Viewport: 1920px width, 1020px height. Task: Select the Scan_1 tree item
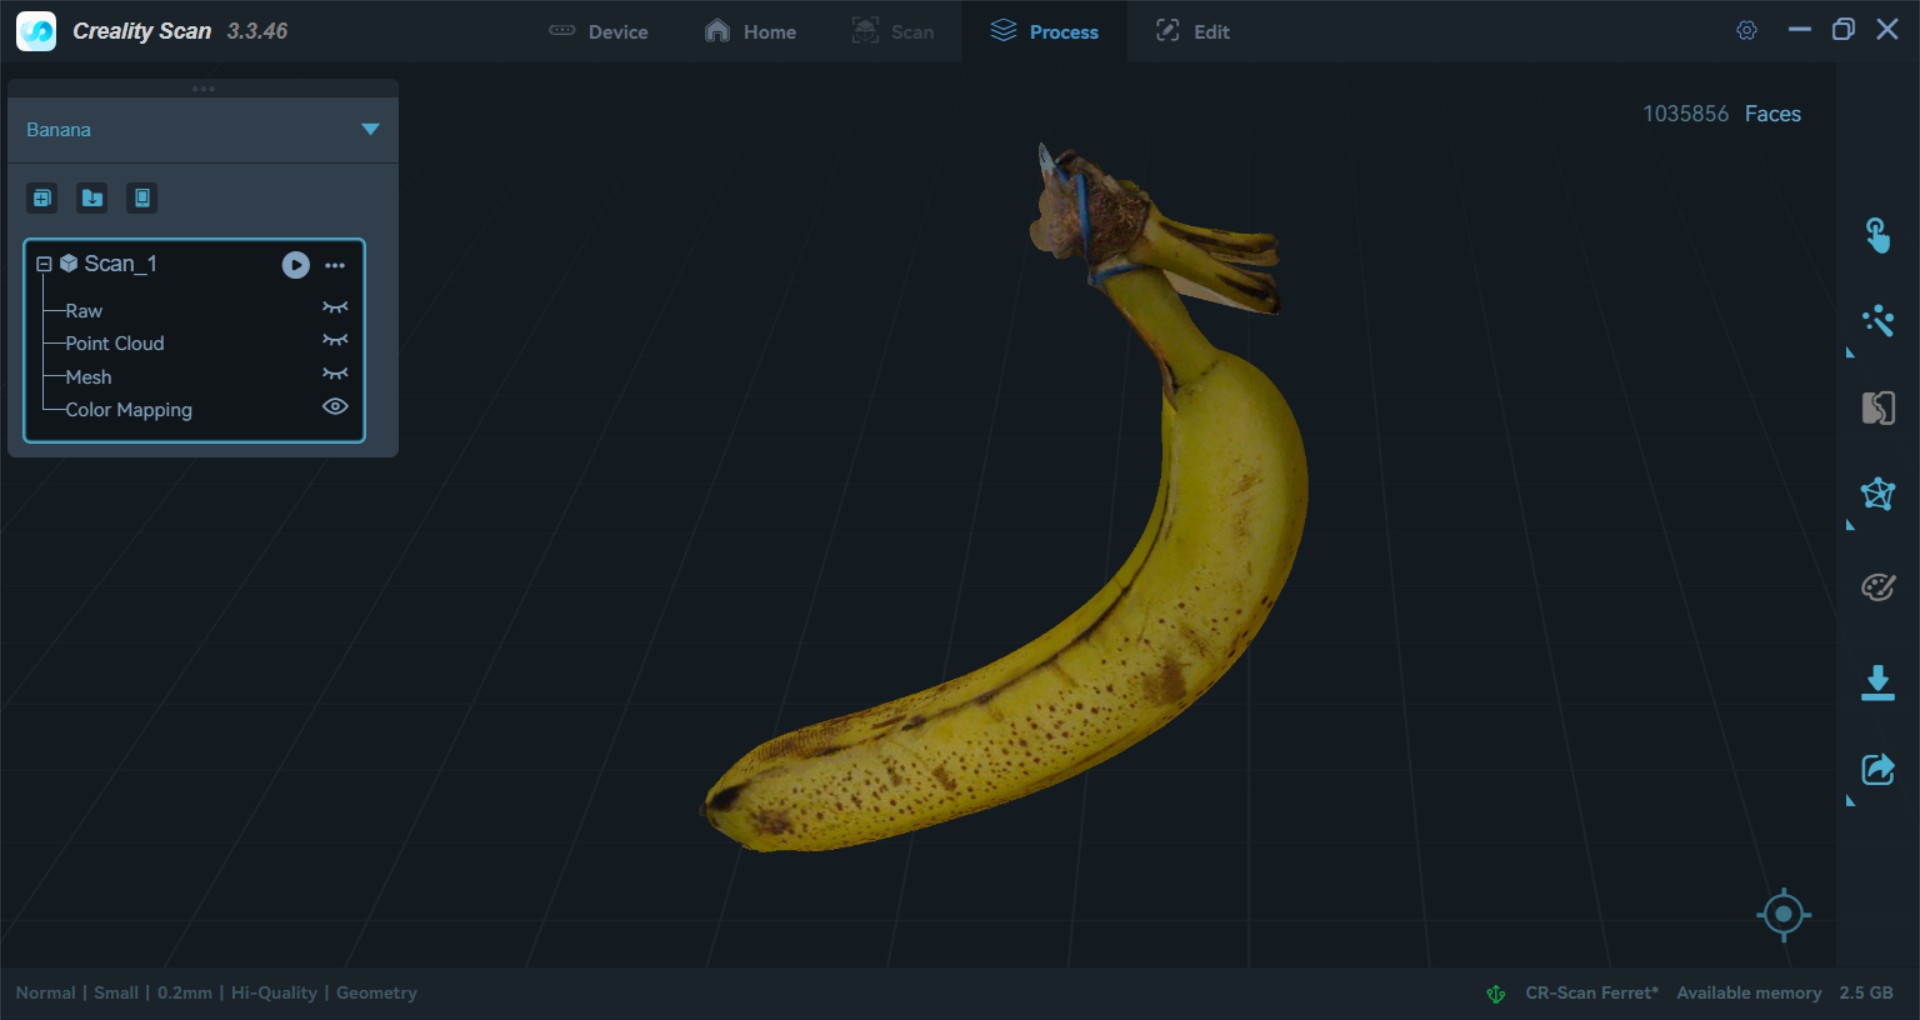pos(120,264)
